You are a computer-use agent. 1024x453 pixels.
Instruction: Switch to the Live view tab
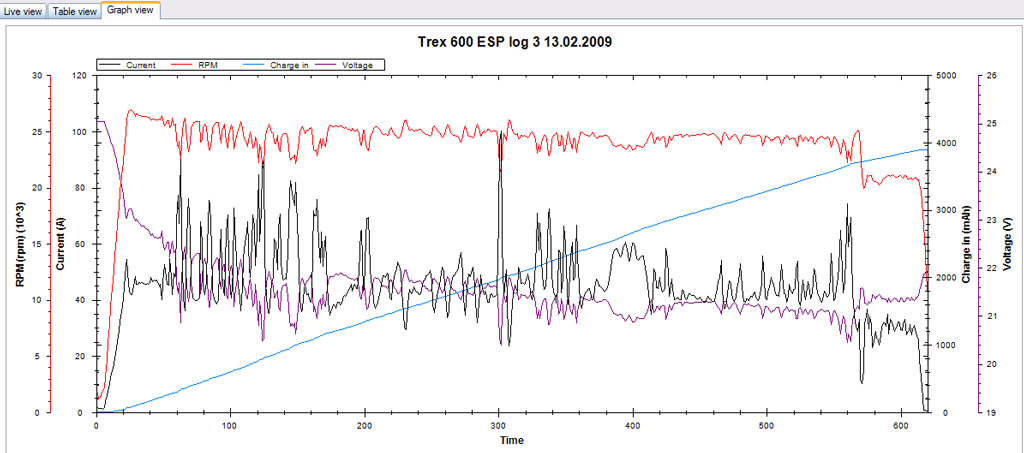click(23, 11)
